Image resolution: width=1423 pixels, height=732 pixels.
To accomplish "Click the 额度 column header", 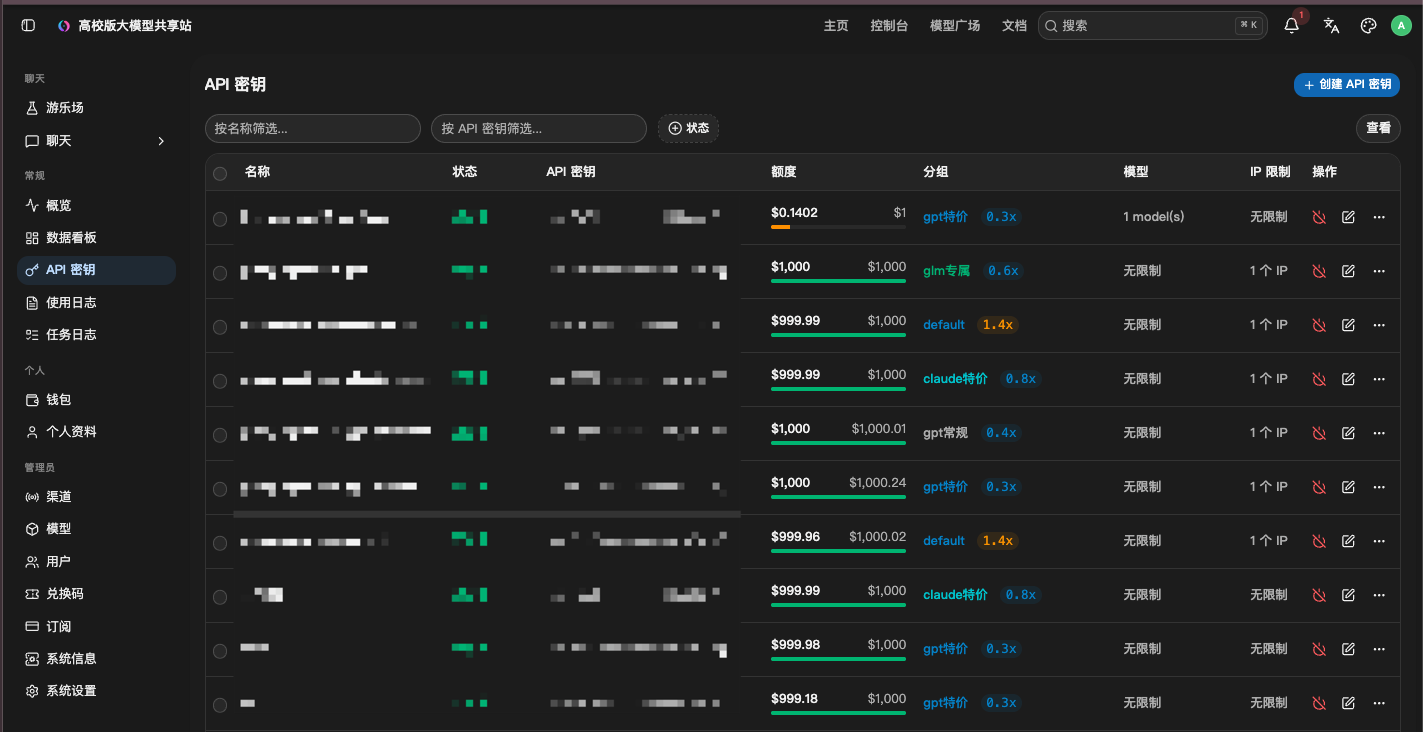I will pyautogui.click(x=783, y=172).
